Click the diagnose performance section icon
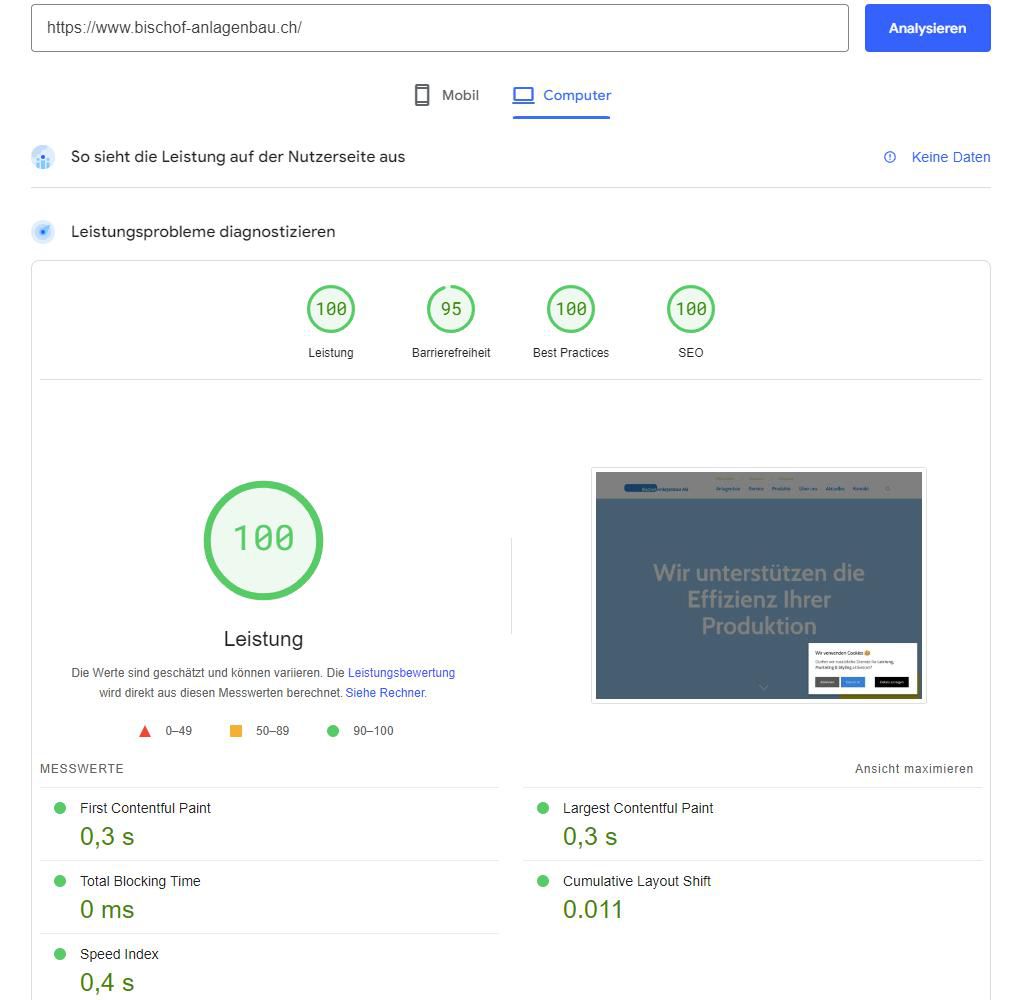Image resolution: width=1024 pixels, height=1000 pixels. point(43,232)
